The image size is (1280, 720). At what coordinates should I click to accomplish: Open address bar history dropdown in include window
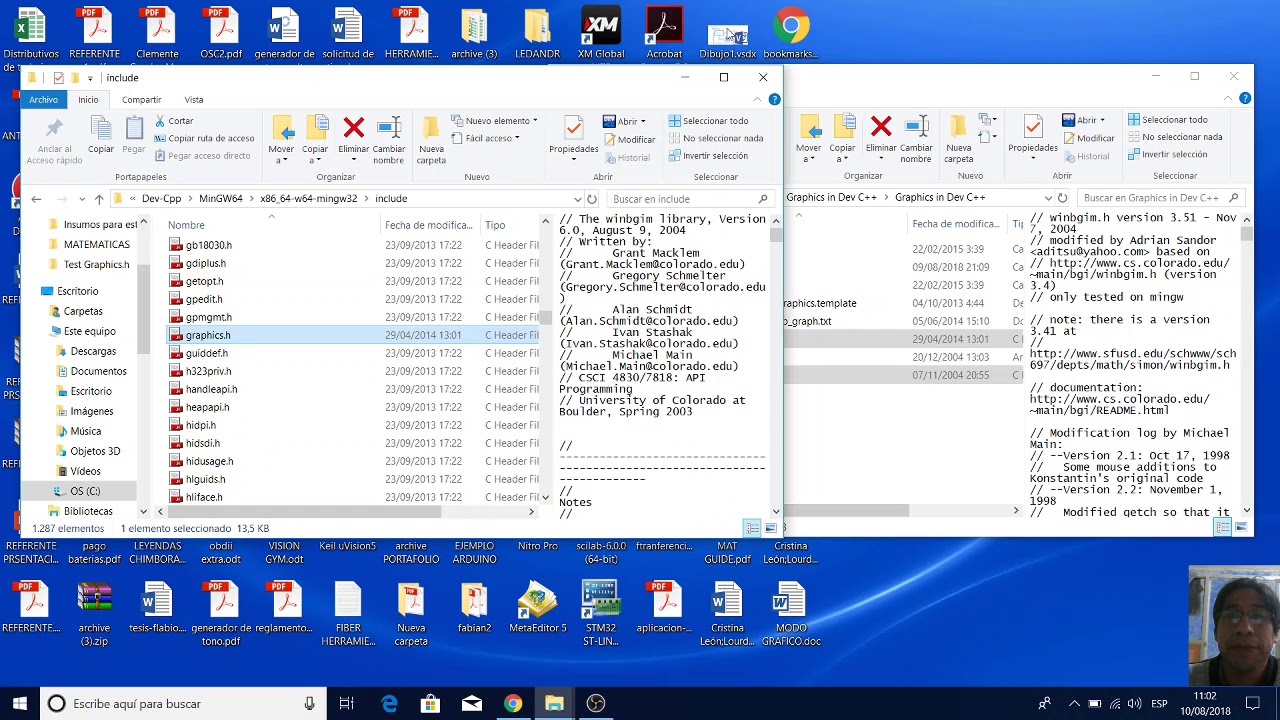pos(577,199)
